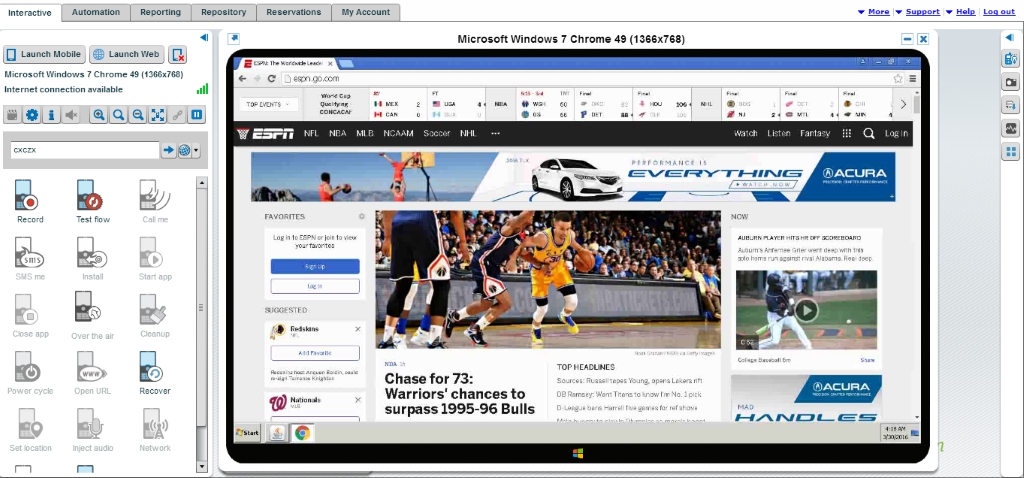The height and width of the screenshot is (478, 1024).
Task: Click the command text field containing cxczx
Action: [x=85, y=150]
